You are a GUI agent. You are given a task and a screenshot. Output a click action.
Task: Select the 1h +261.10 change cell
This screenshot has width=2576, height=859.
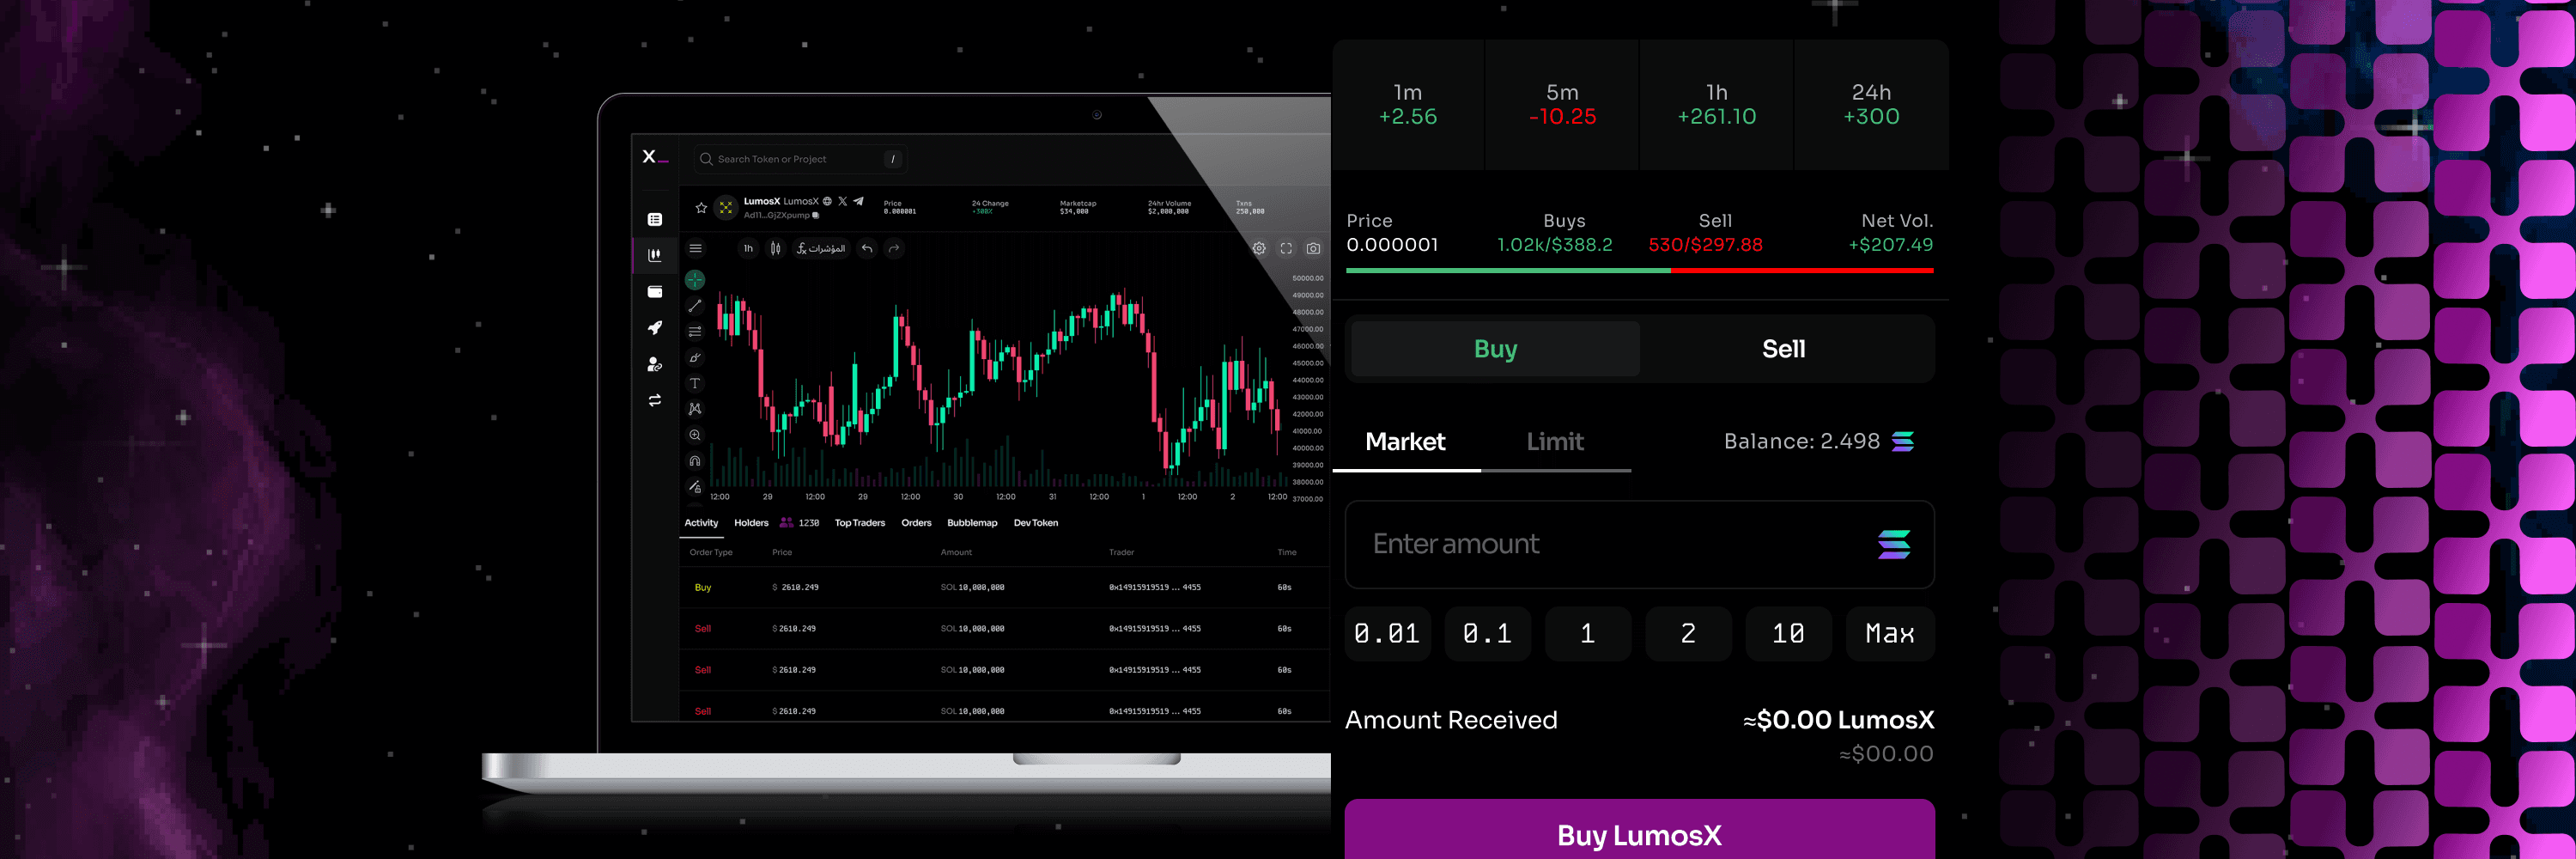(1717, 105)
